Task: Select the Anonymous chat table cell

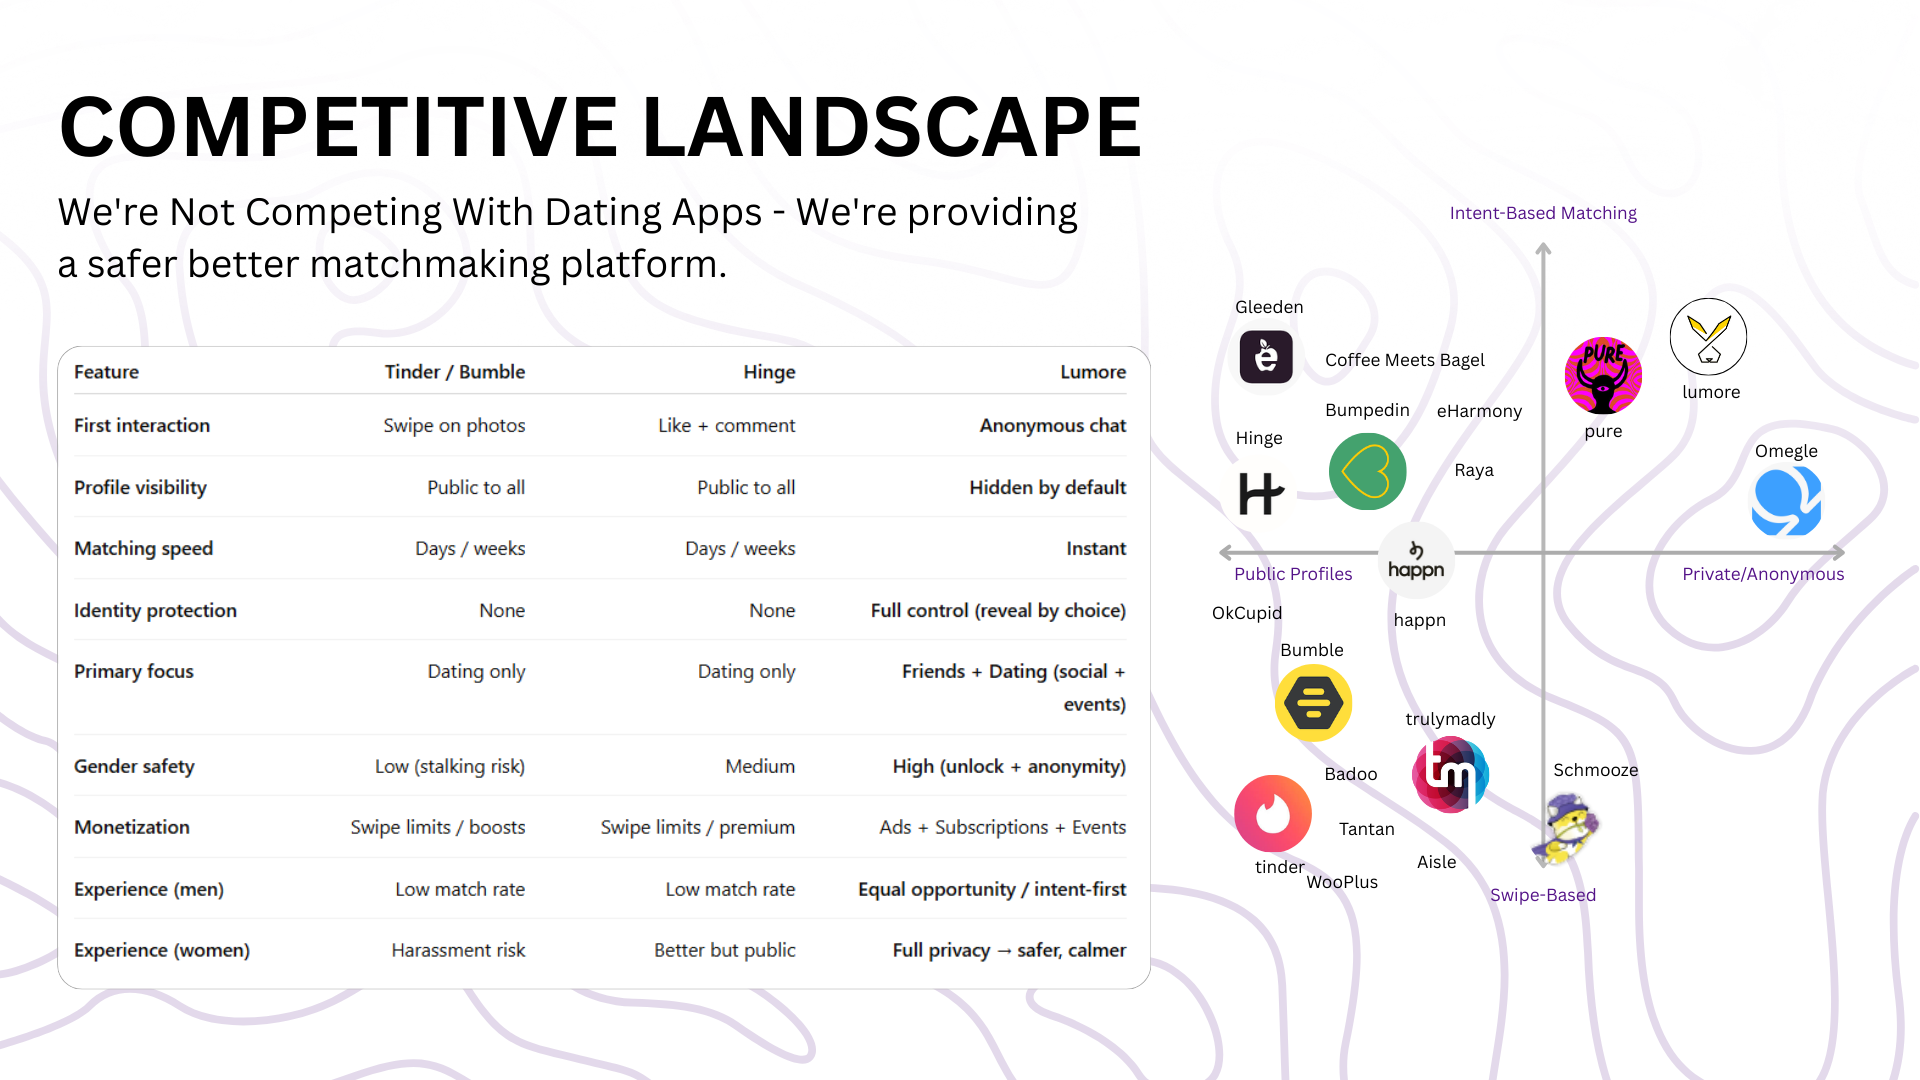Action: coord(1052,425)
